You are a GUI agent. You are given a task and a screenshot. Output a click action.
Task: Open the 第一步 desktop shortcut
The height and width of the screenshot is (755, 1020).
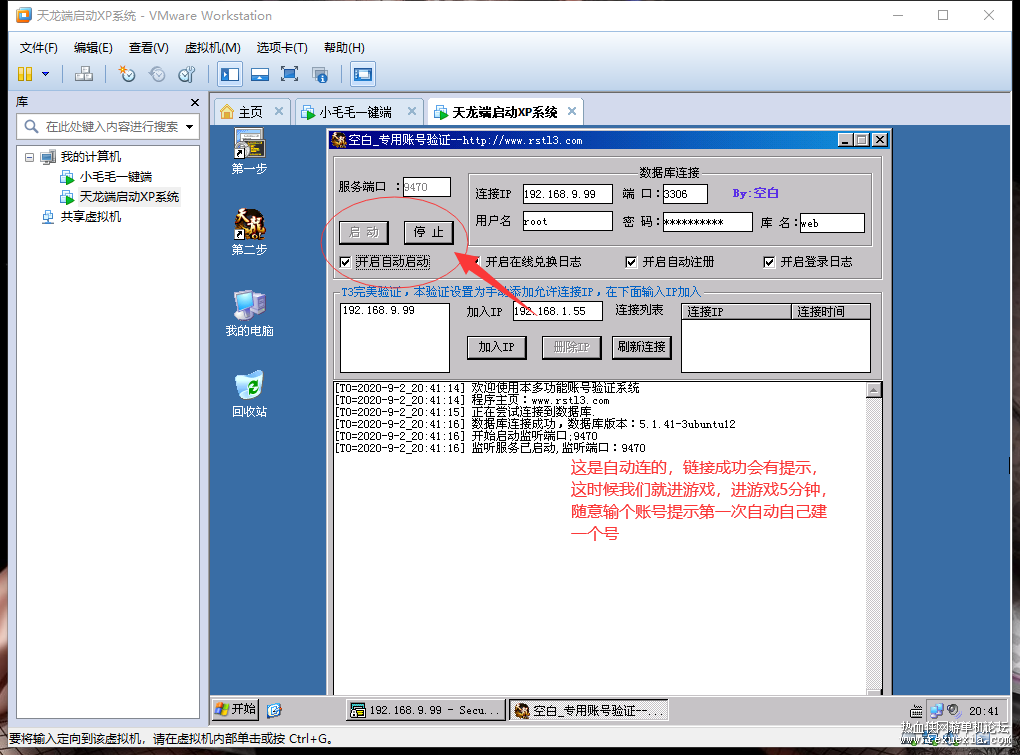pyautogui.click(x=249, y=152)
